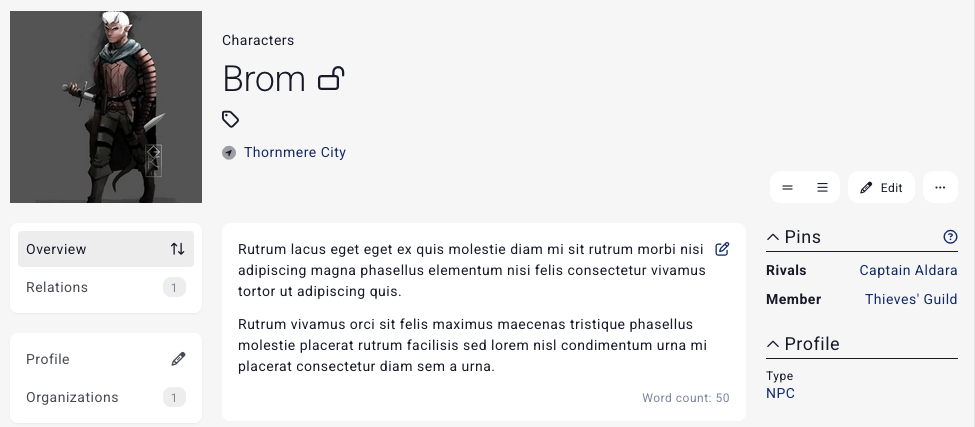Screen dimensions: 975x427
Task: Open the Pins help question mark icon
Action: click(x=950, y=237)
